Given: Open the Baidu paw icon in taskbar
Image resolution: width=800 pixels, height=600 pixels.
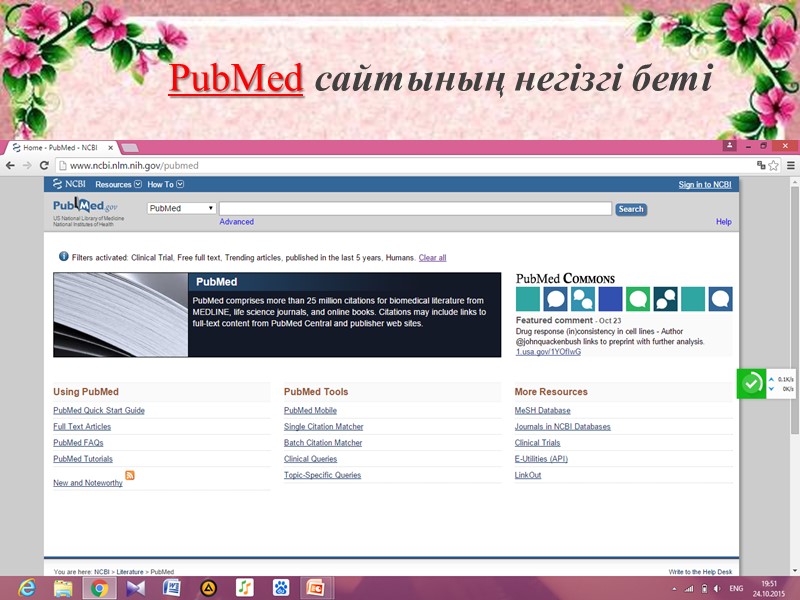Looking at the screenshot, I should [281, 588].
